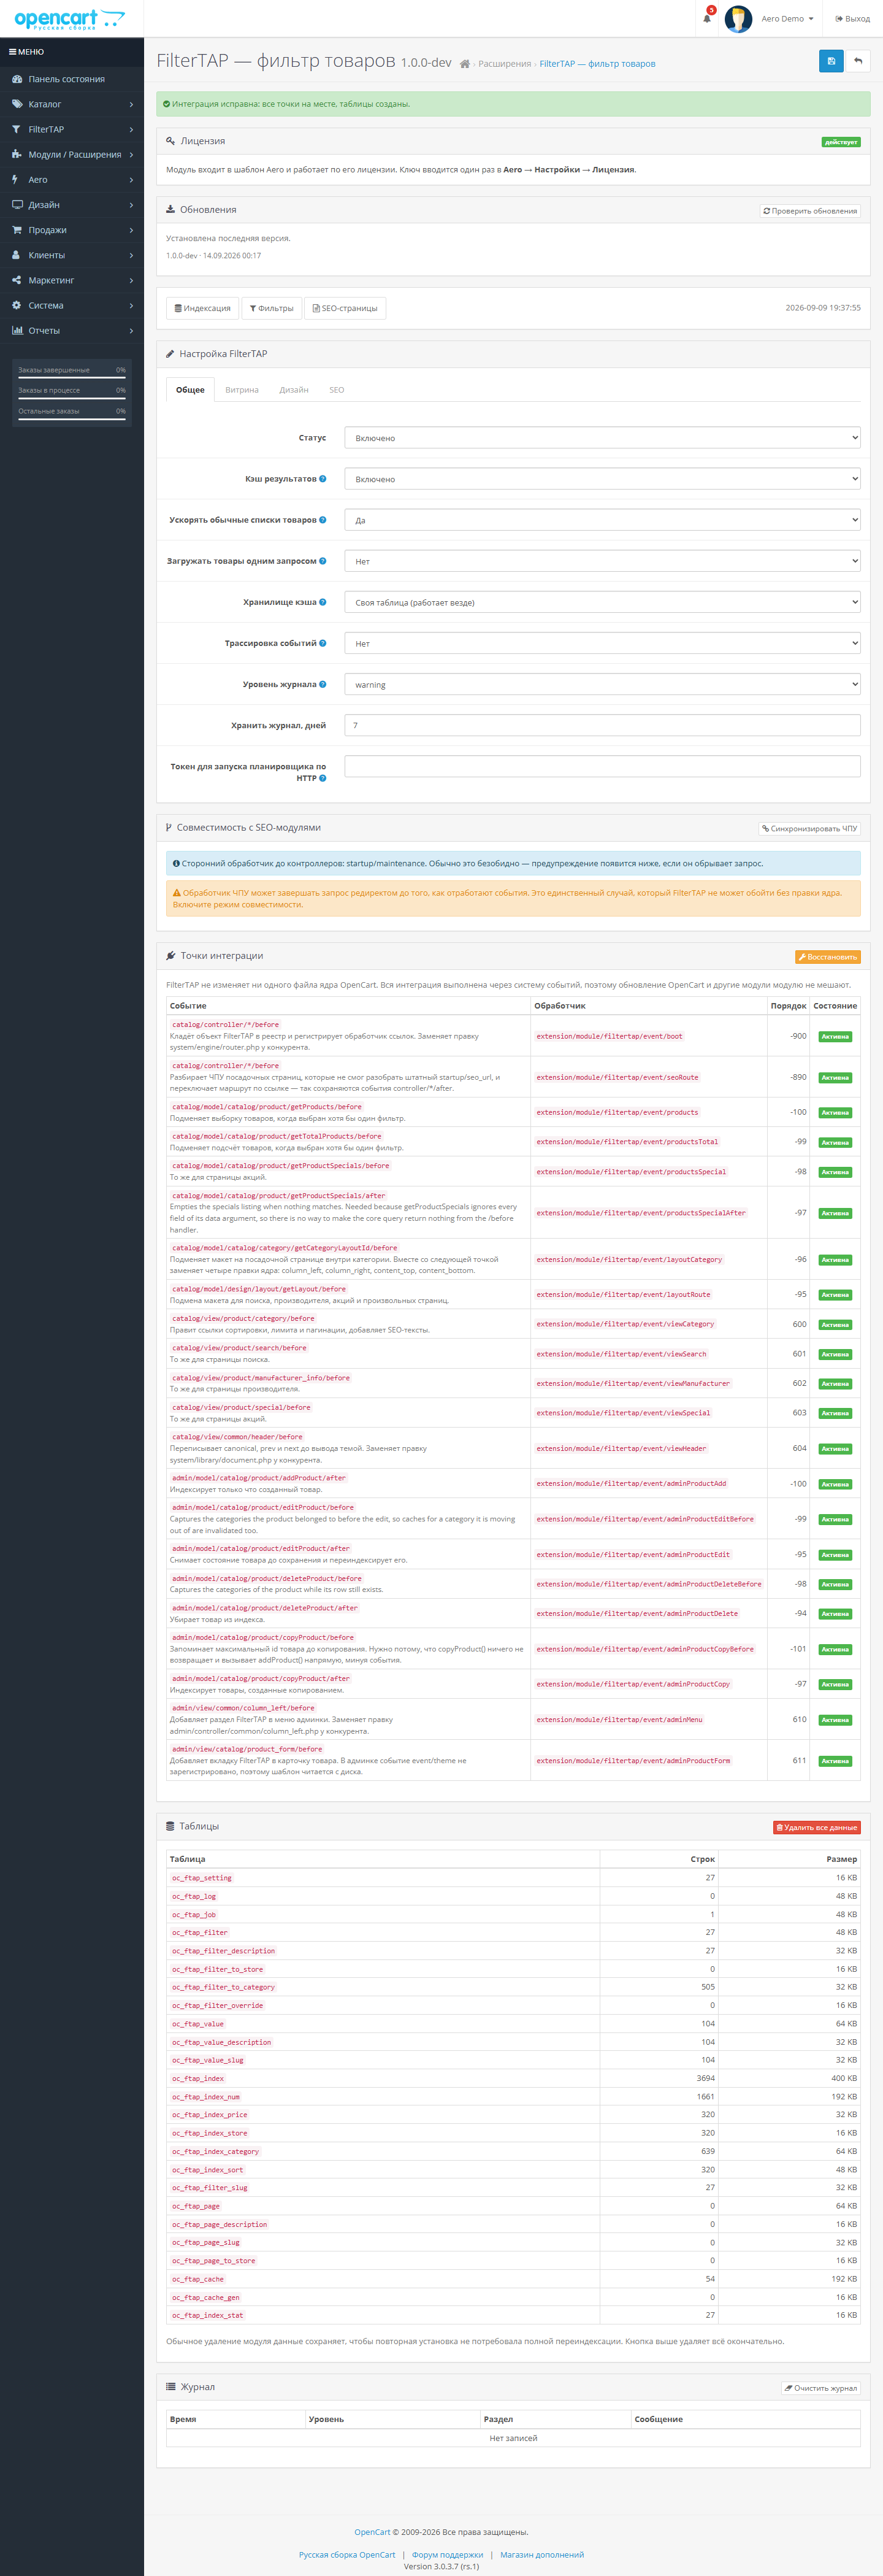Open the Индексация section button
The width and height of the screenshot is (883, 2576).
(x=203, y=308)
